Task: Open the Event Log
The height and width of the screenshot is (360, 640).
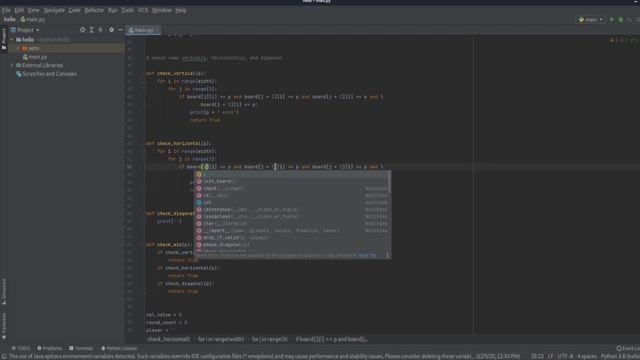Action: pyautogui.click(x=628, y=348)
